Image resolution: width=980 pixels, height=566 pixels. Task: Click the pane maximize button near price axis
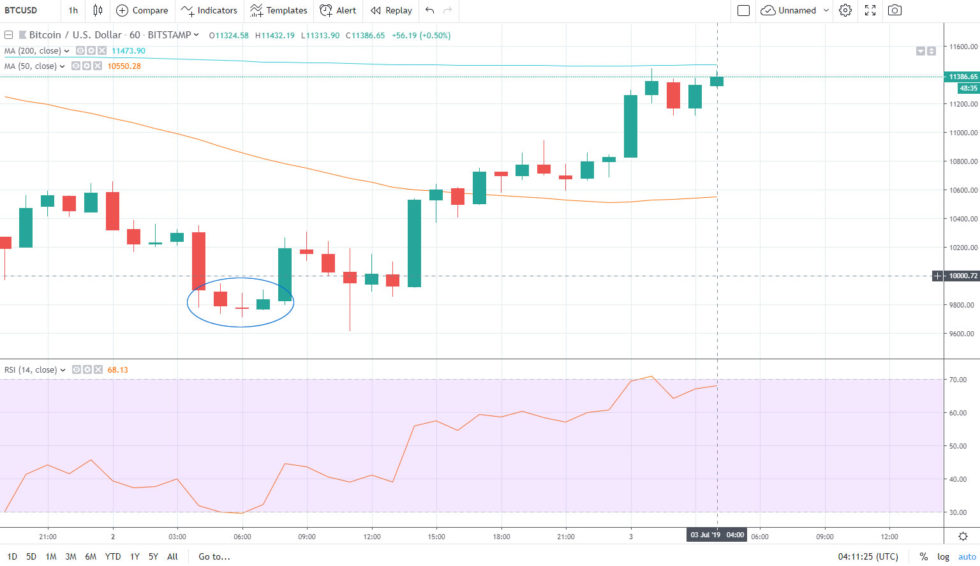[x=931, y=51]
